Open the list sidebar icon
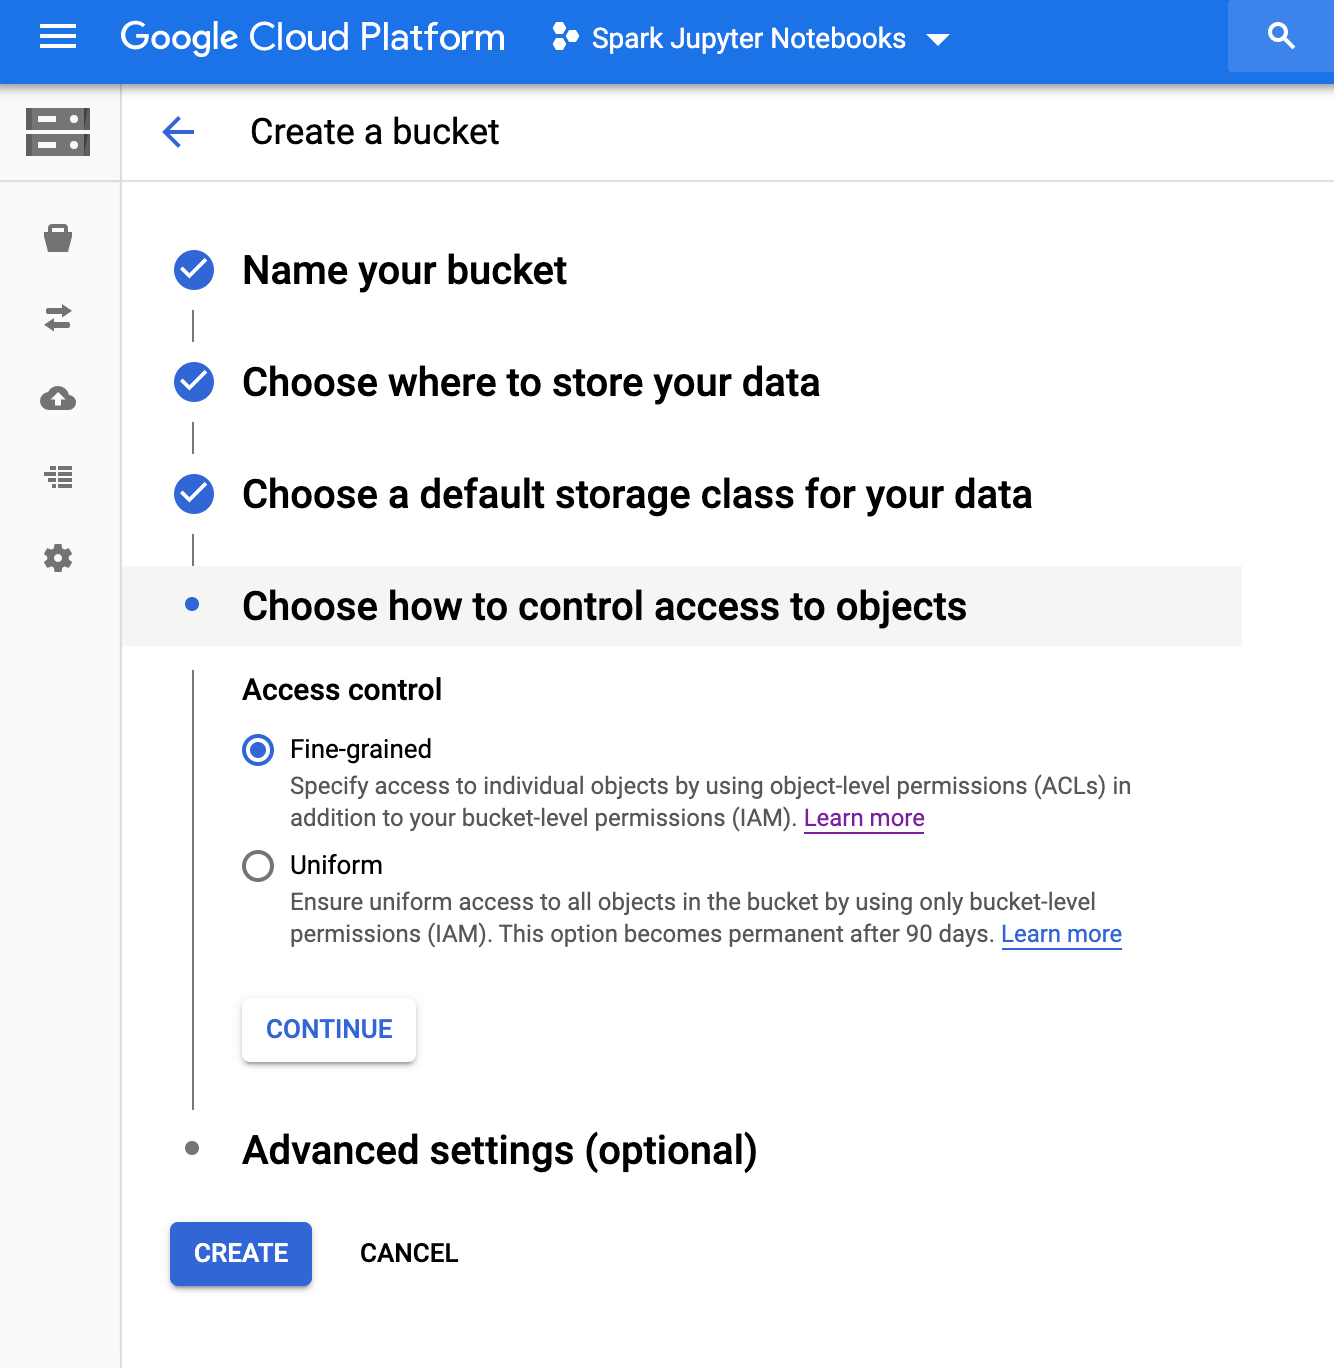This screenshot has height=1368, width=1334. pyautogui.click(x=58, y=477)
